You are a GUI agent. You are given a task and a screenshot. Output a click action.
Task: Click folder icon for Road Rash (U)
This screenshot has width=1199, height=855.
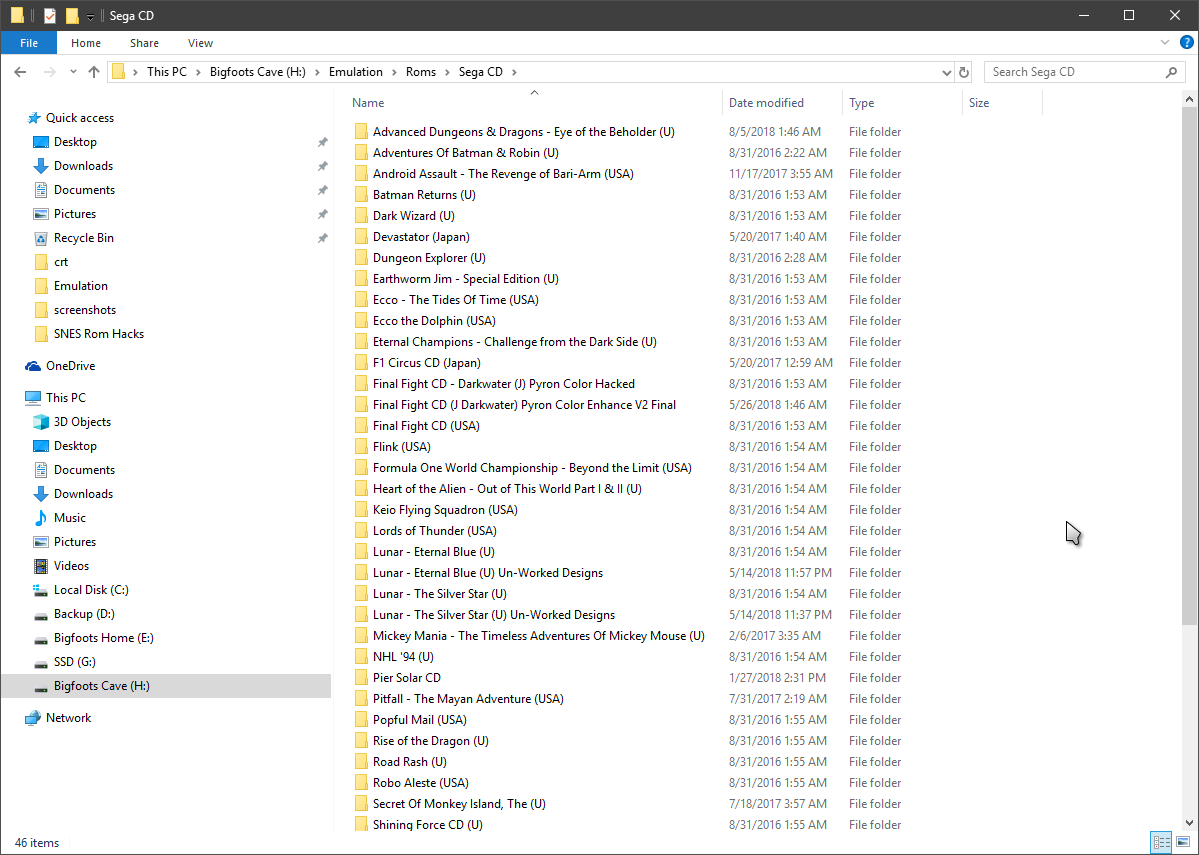361,762
